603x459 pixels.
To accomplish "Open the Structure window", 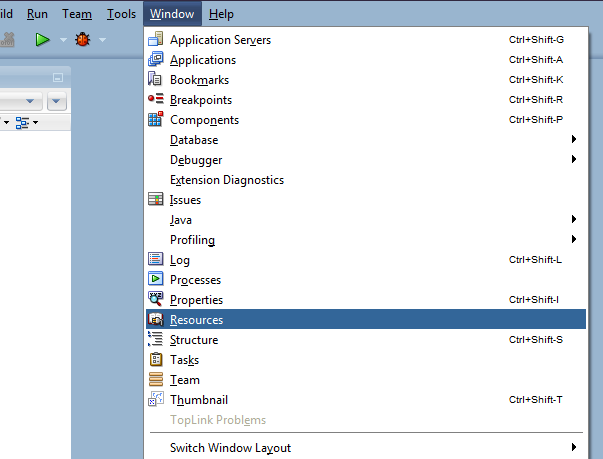I will (x=194, y=340).
